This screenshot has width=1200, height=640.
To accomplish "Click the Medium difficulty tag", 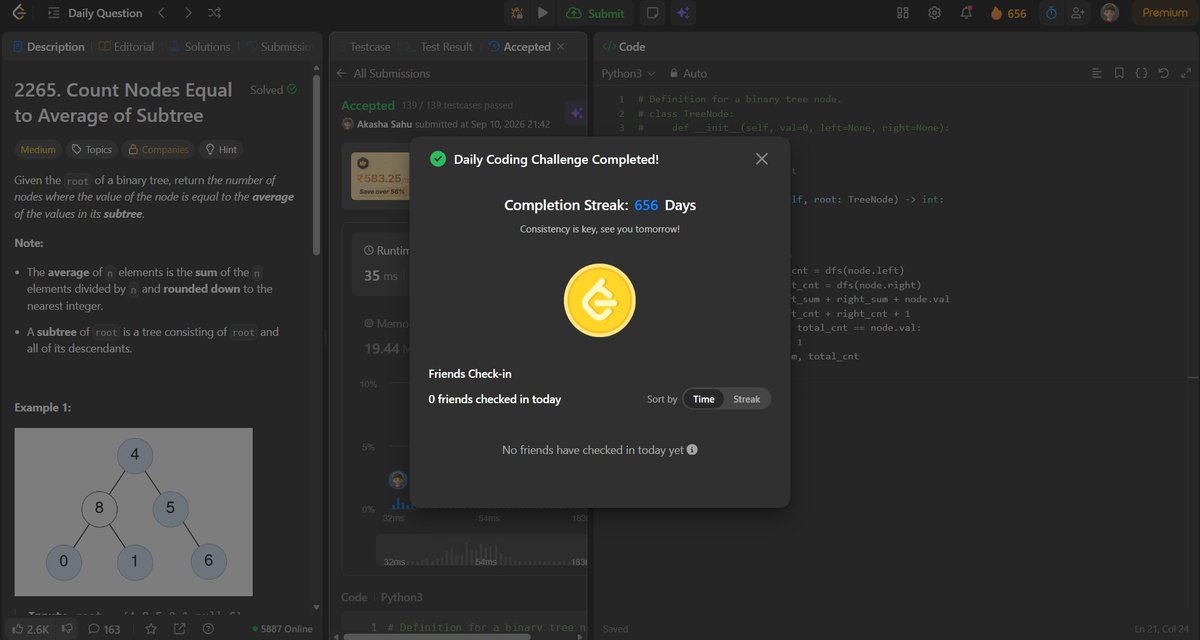I will 38,150.
